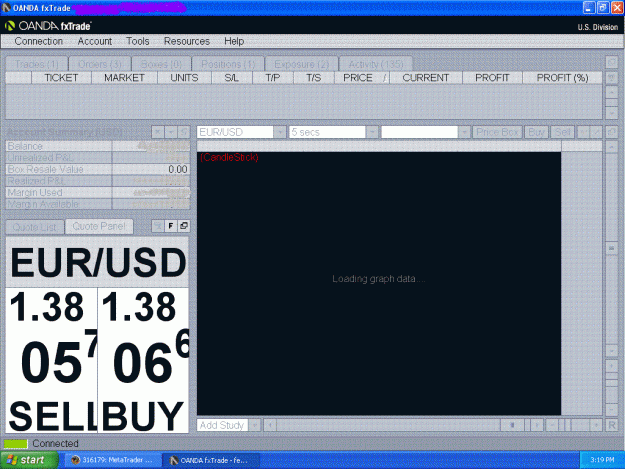Click the Box Resale Value 0.00 cell
This screenshot has width=625, height=469.
point(151,169)
